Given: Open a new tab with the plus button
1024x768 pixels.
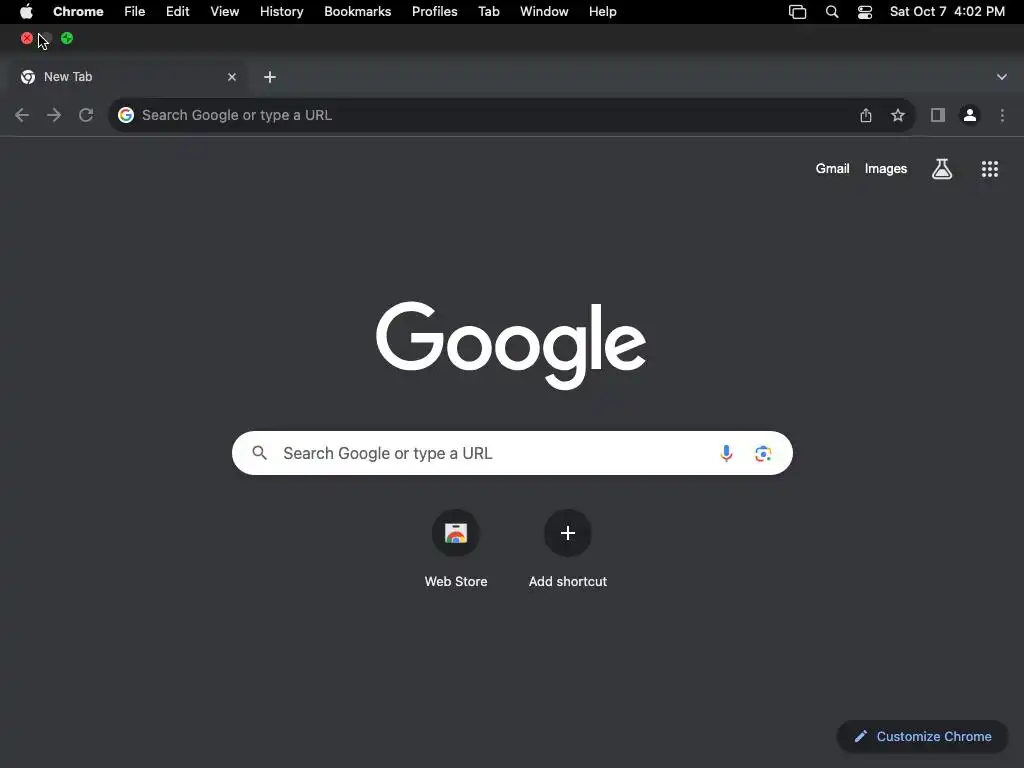Looking at the screenshot, I should [270, 77].
